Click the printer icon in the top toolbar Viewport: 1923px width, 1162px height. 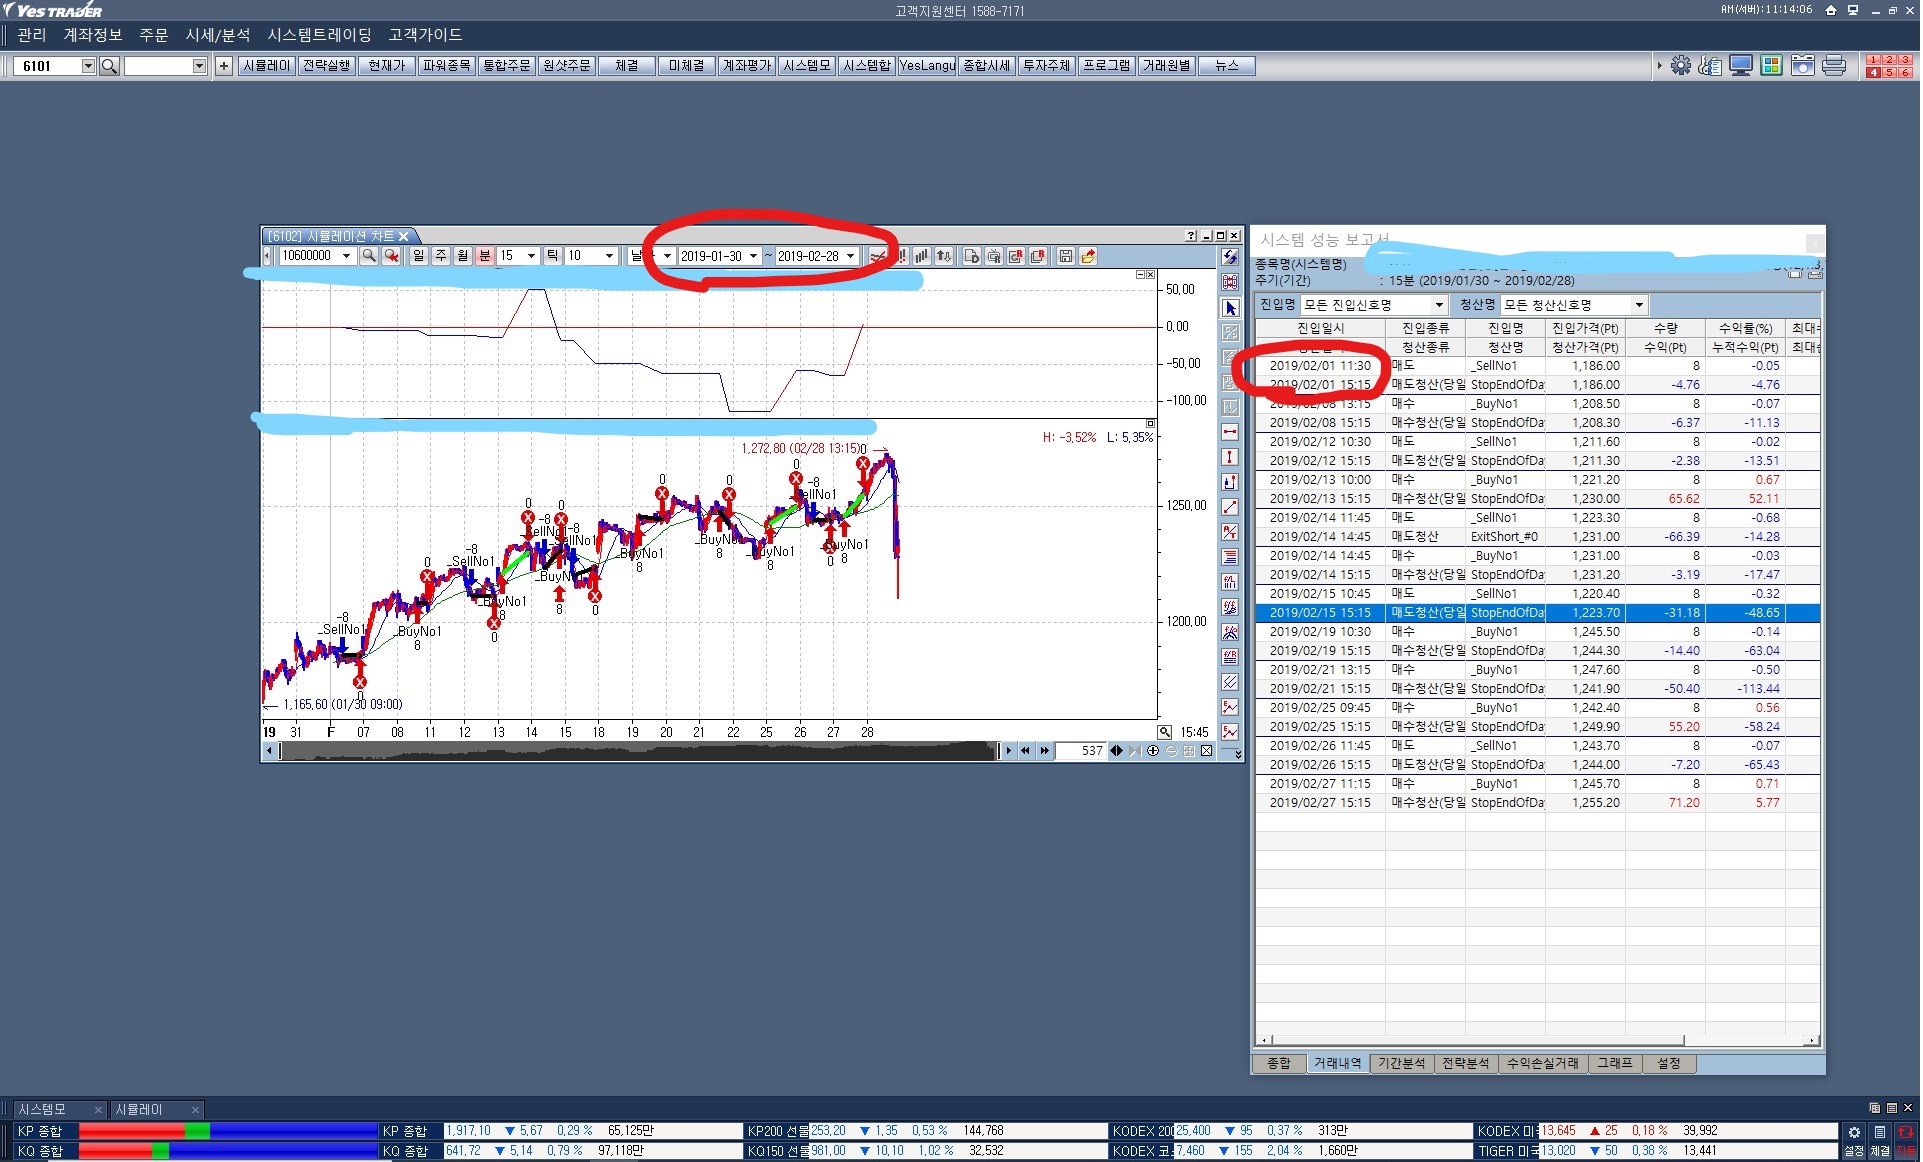pyautogui.click(x=1834, y=66)
